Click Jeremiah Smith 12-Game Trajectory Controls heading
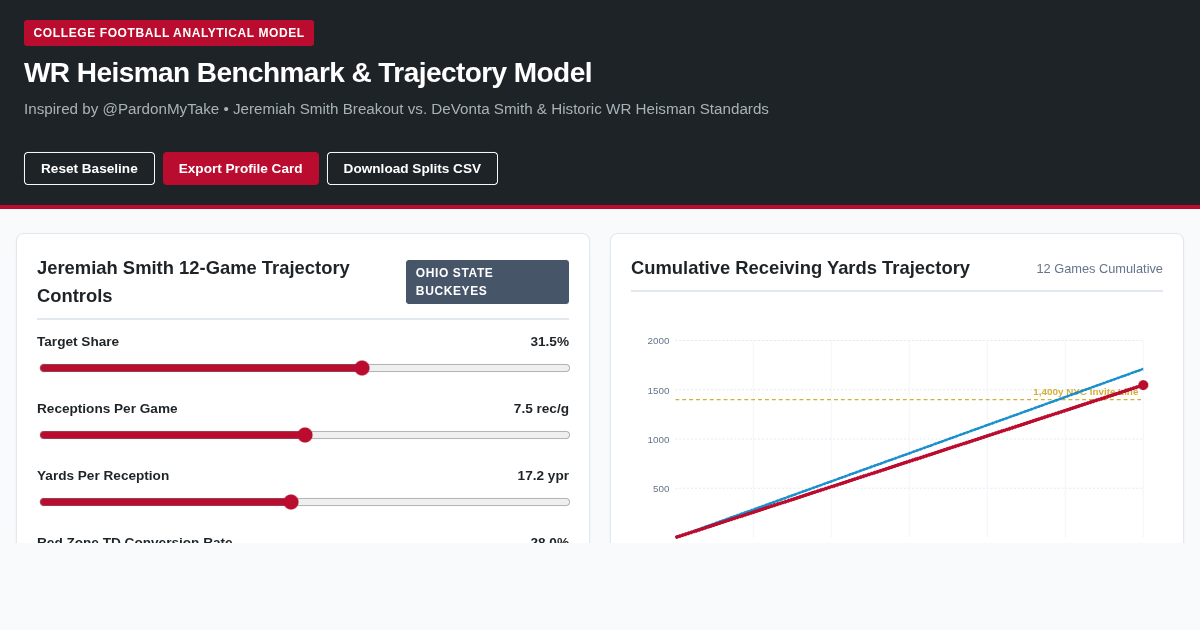1200x630 pixels. coord(193,282)
